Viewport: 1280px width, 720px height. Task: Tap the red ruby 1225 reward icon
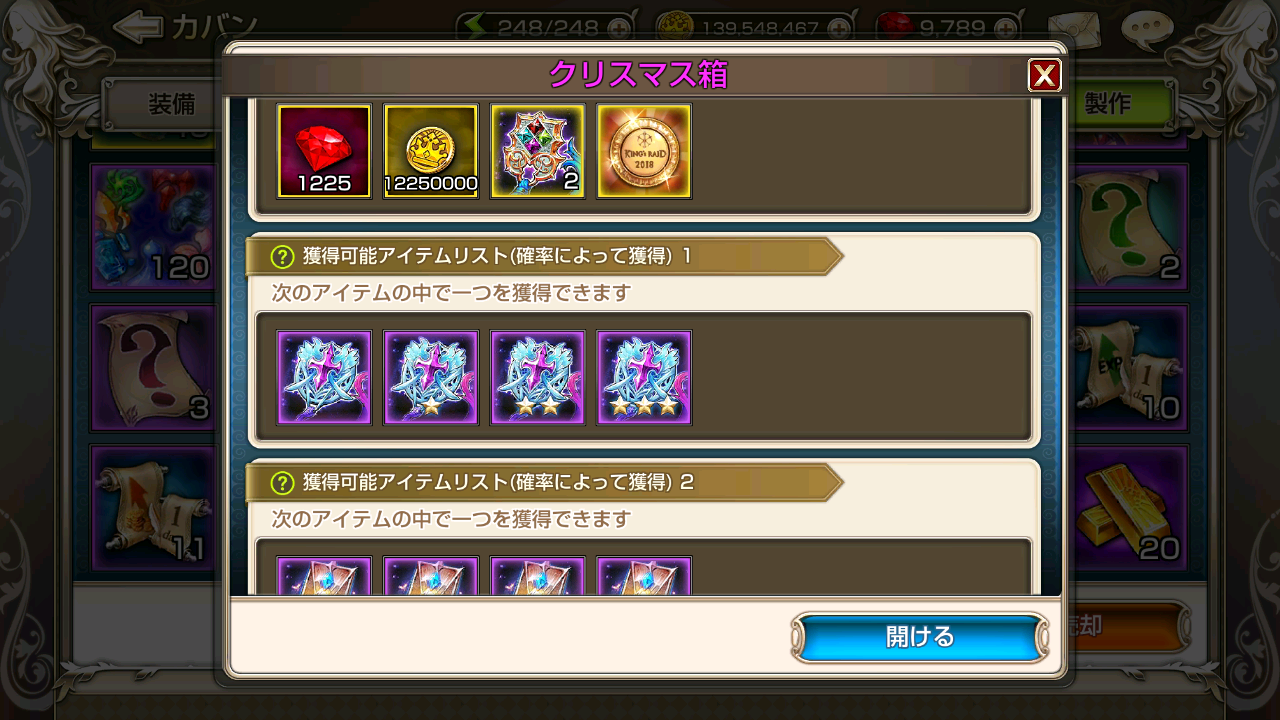click(324, 151)
